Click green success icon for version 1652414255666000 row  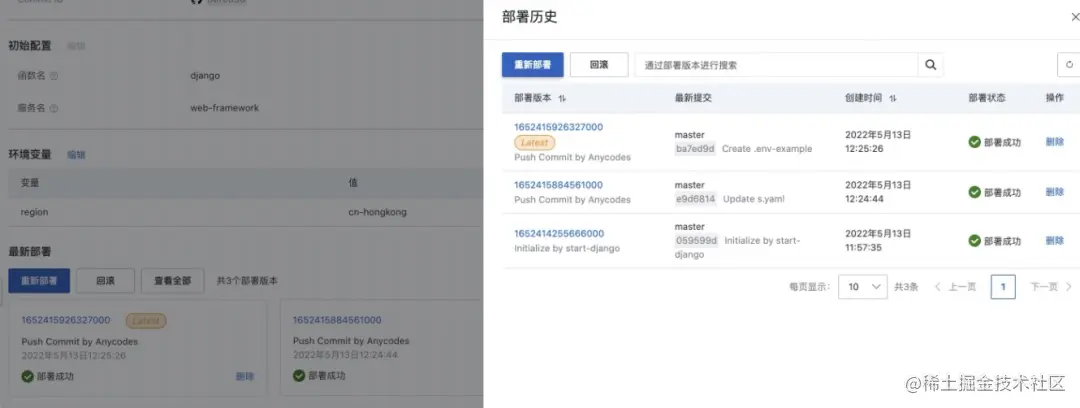coord(975,241)
